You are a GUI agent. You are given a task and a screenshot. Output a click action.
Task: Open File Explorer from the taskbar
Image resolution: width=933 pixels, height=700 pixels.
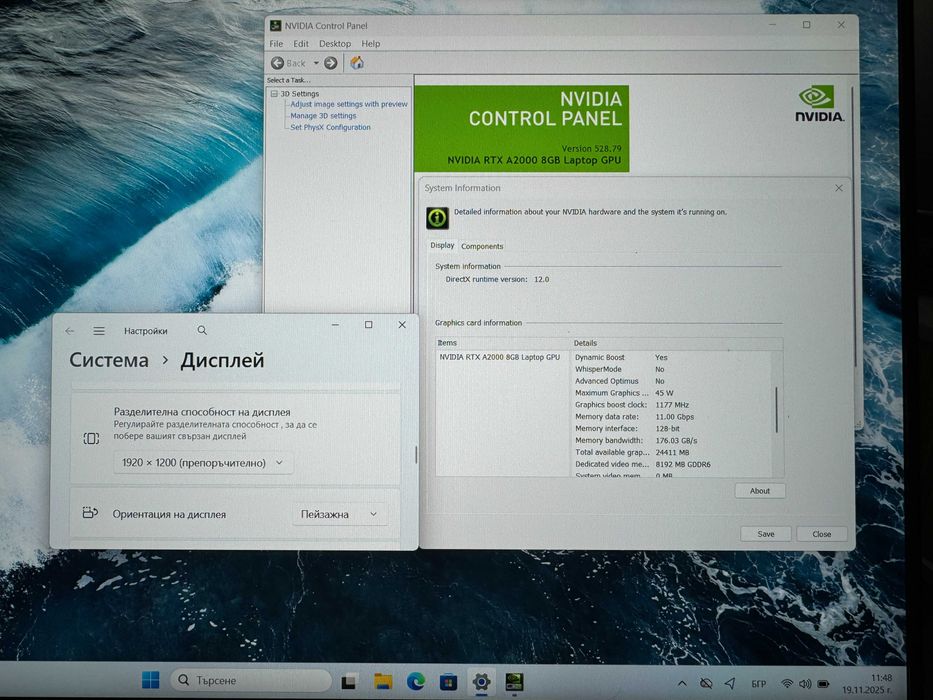tap(383, 681)
